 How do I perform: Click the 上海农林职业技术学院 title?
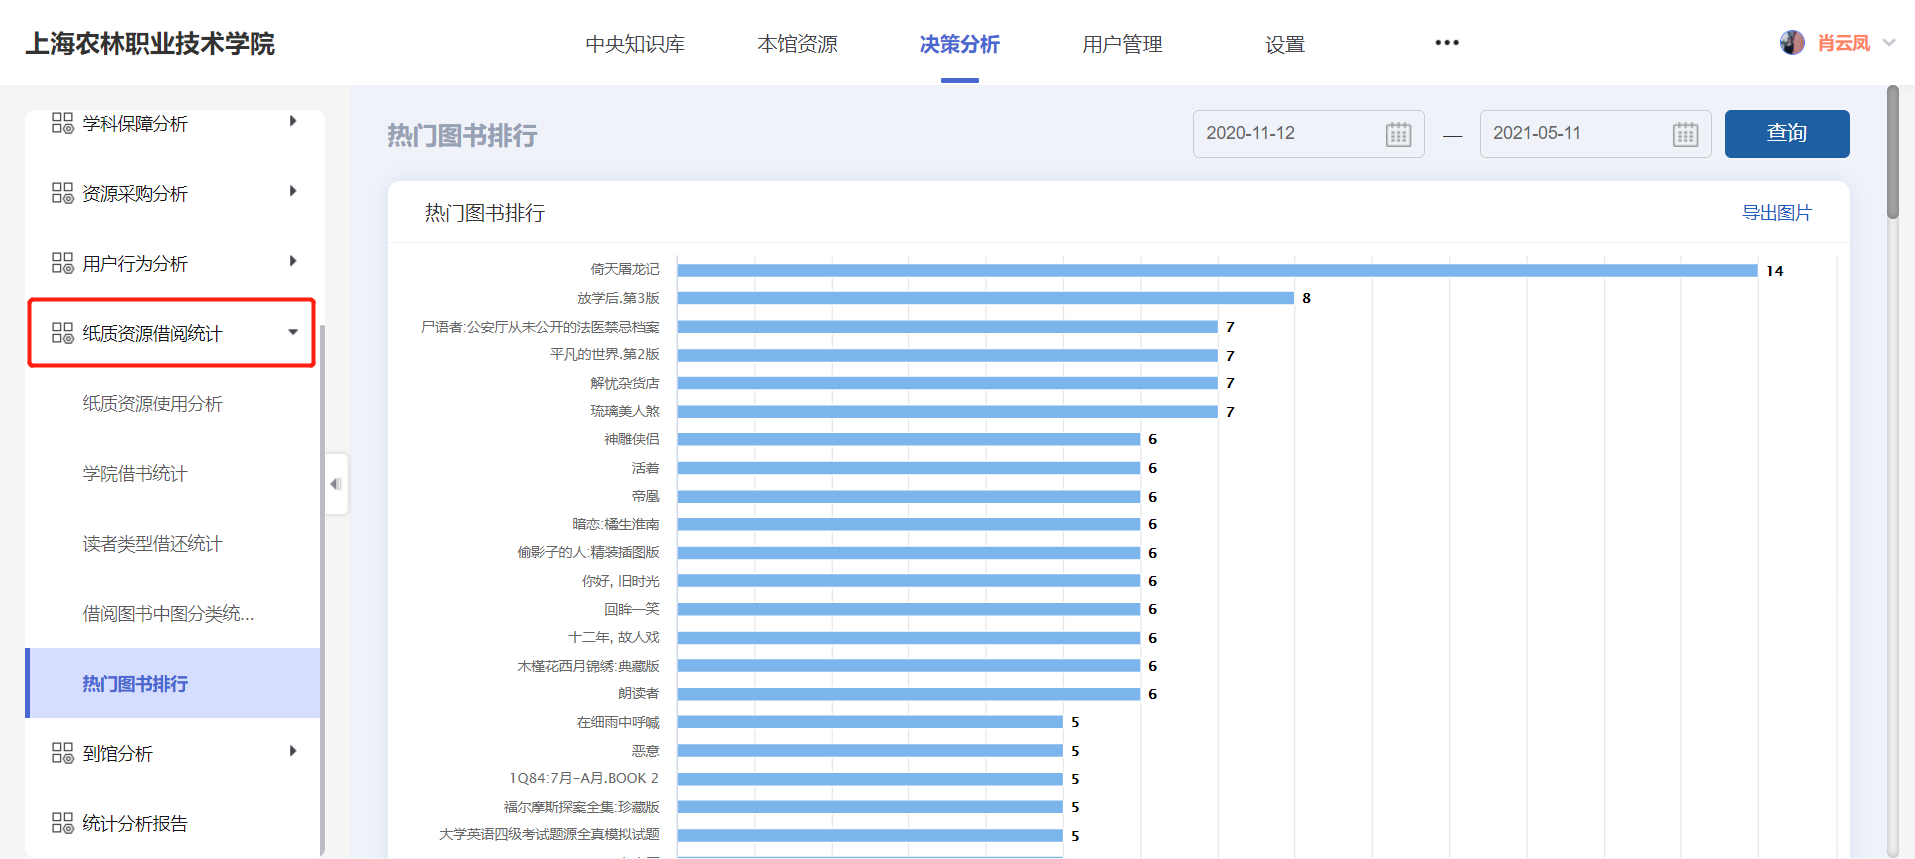pyautogui.click(x=150, y=44)
